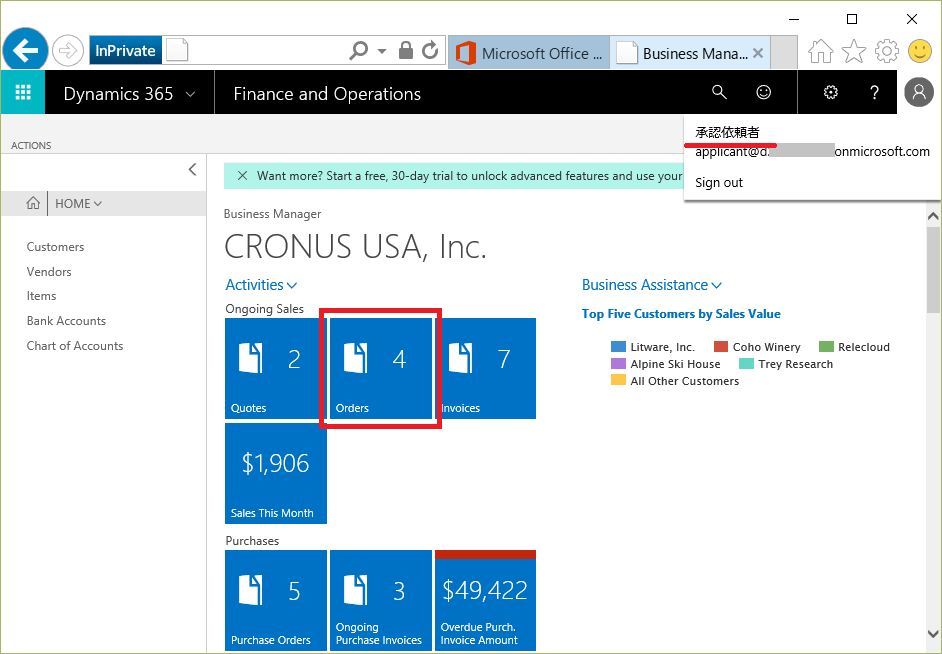Open the Sales This Month tile

276,473
